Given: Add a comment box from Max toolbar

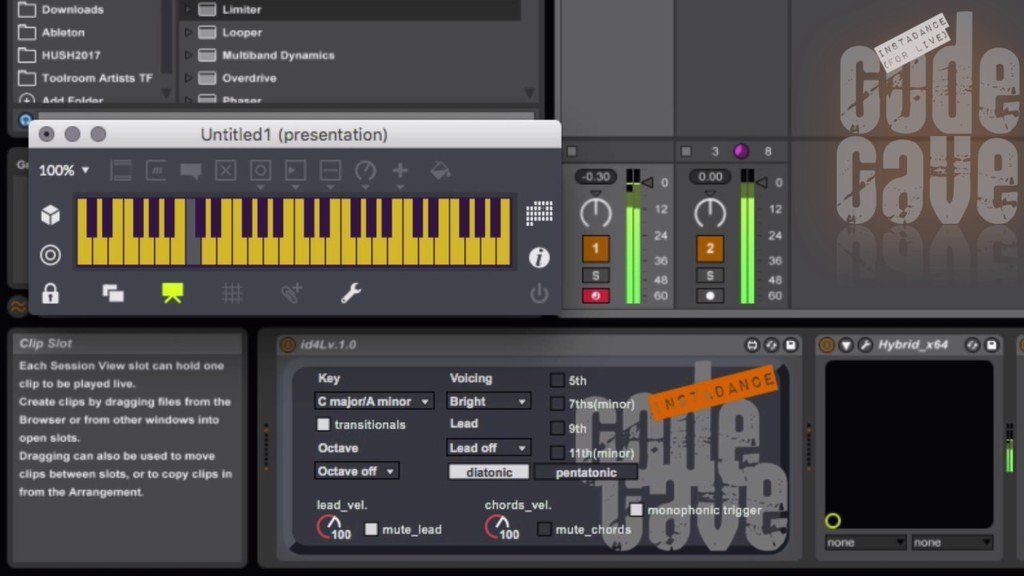Looking at the screenshot, I should pos(191,171).
